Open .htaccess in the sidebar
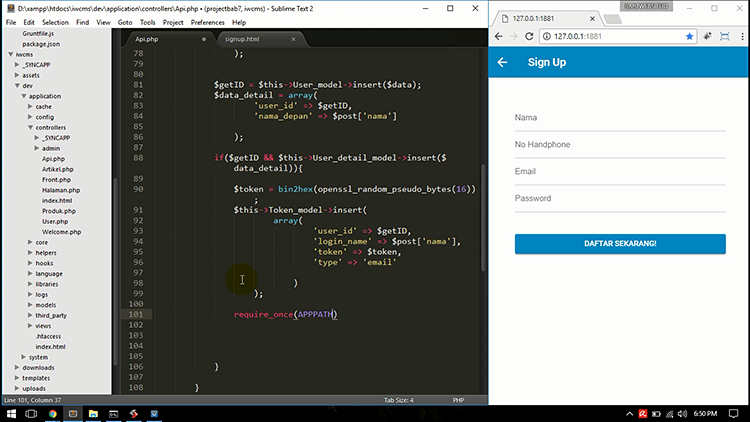 48,336
